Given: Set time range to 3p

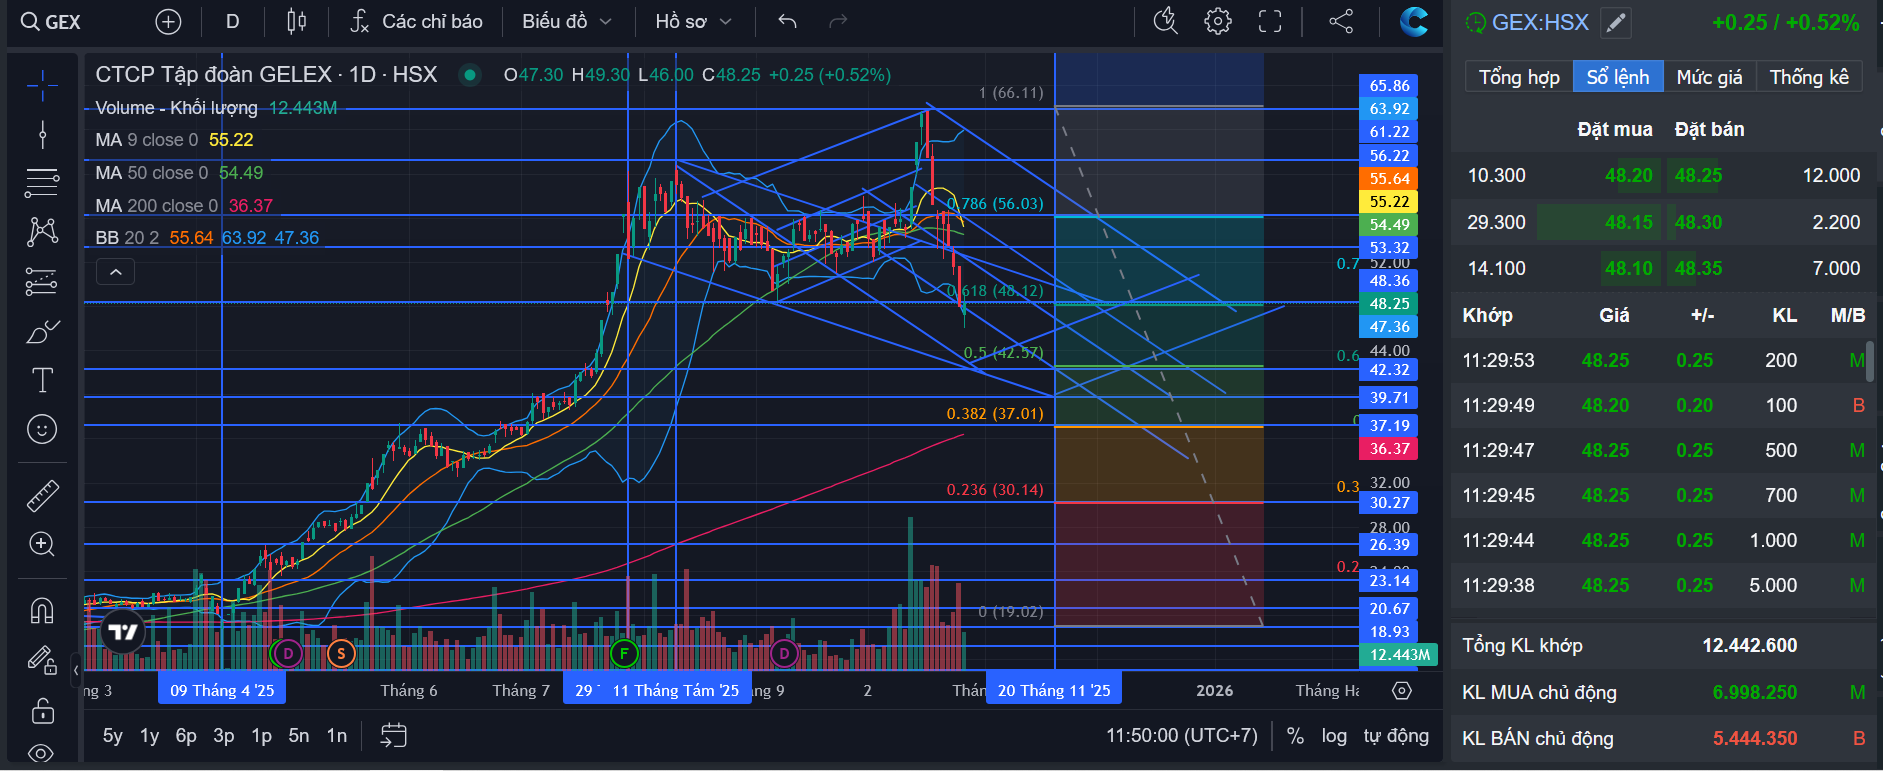Looking at the screenshot, I should tap(224, 736).
